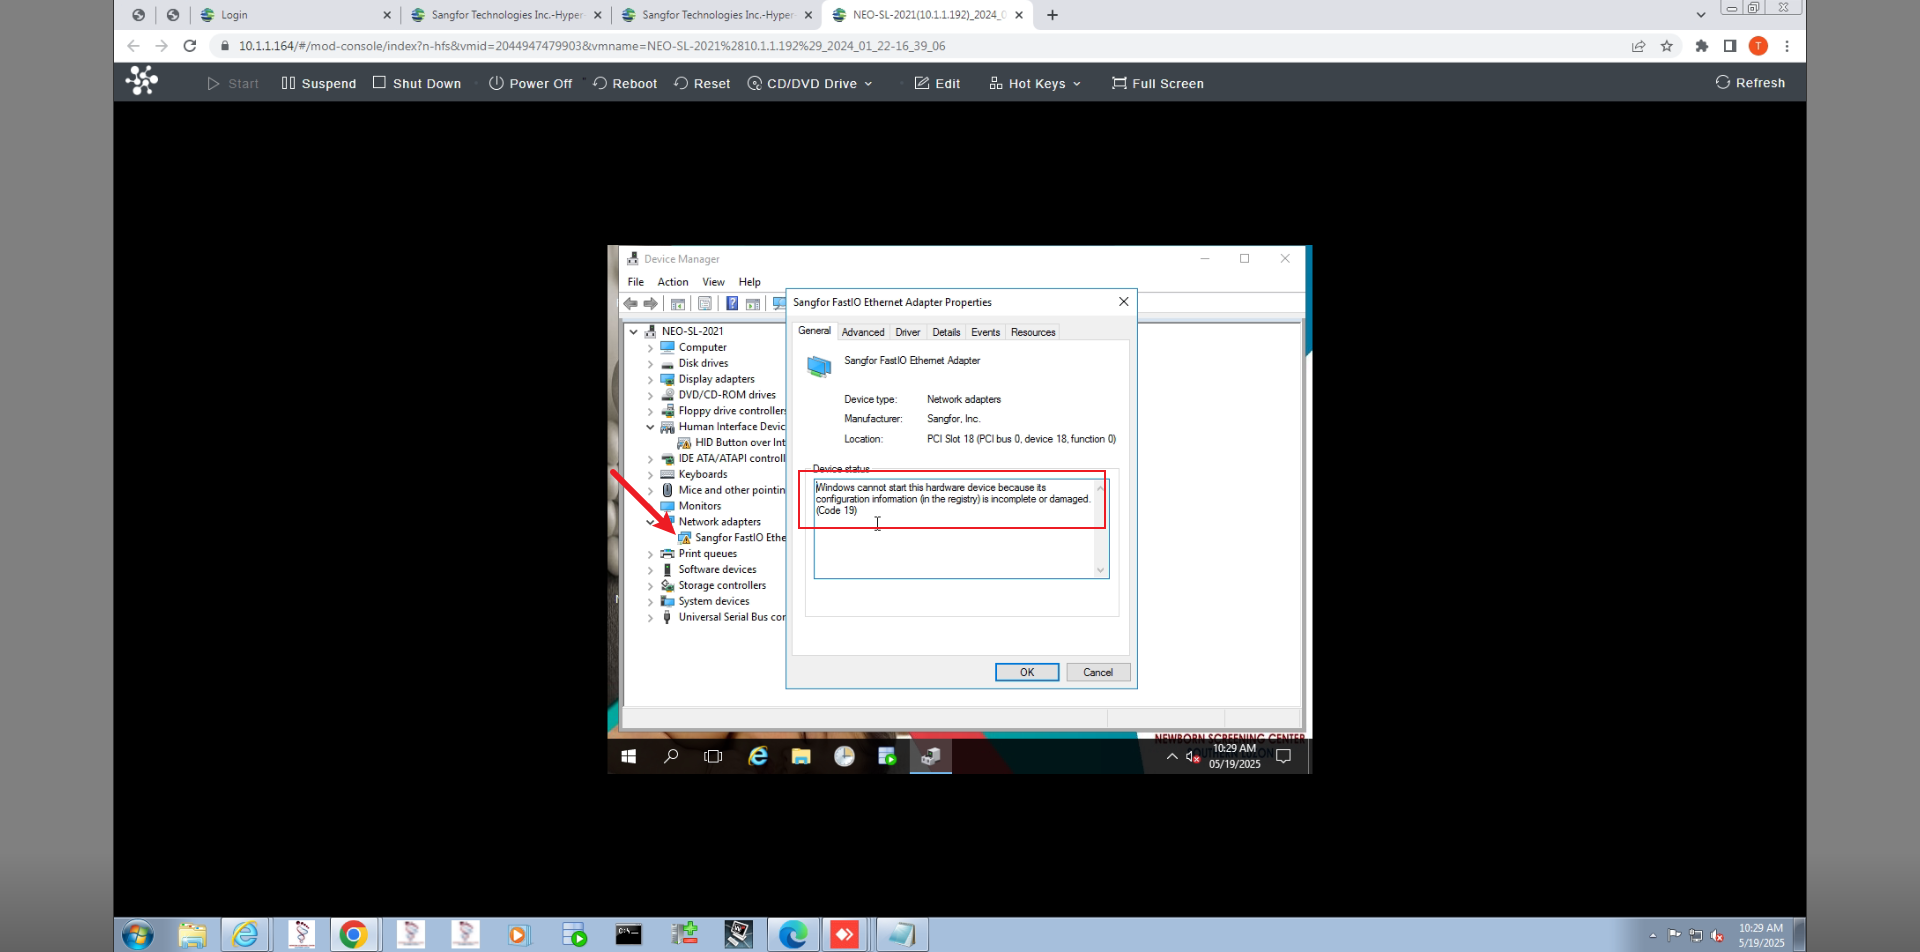Viewport: 1920px width, 952px height.
Task: Open the Action menu in Device Manager
Action: tap(673, 282)
